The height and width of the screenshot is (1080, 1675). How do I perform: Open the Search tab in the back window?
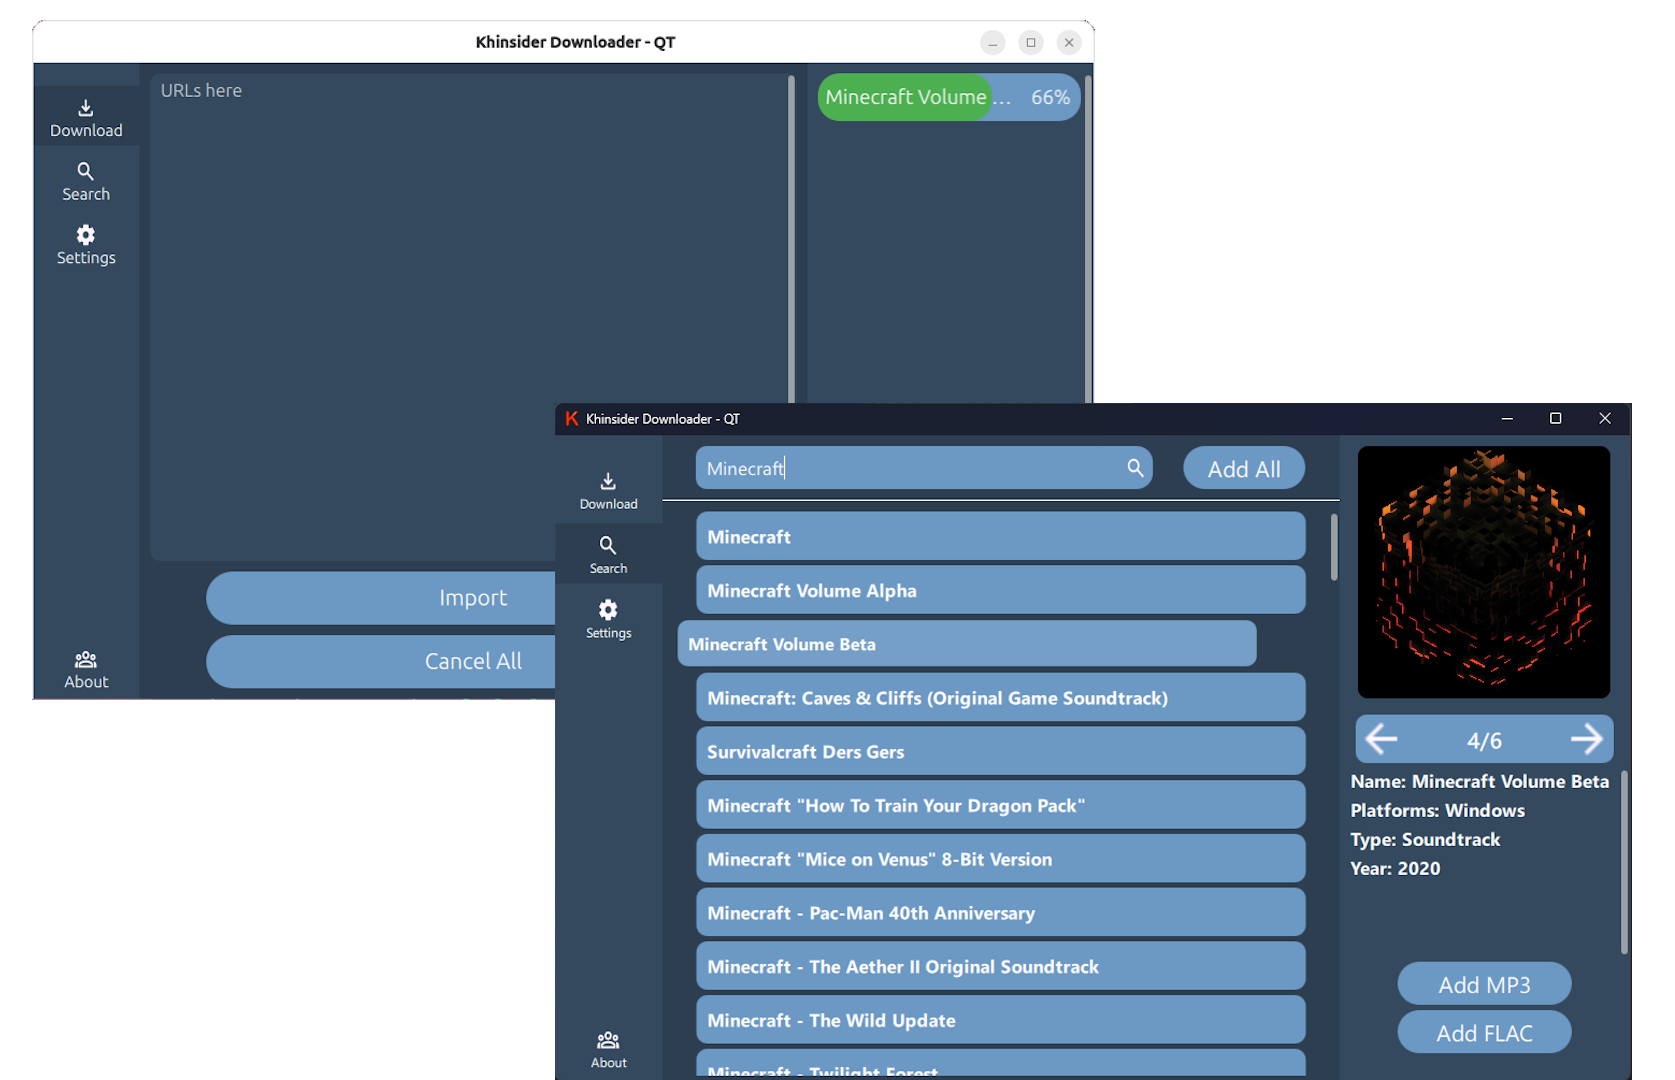(x=85, y=181)
